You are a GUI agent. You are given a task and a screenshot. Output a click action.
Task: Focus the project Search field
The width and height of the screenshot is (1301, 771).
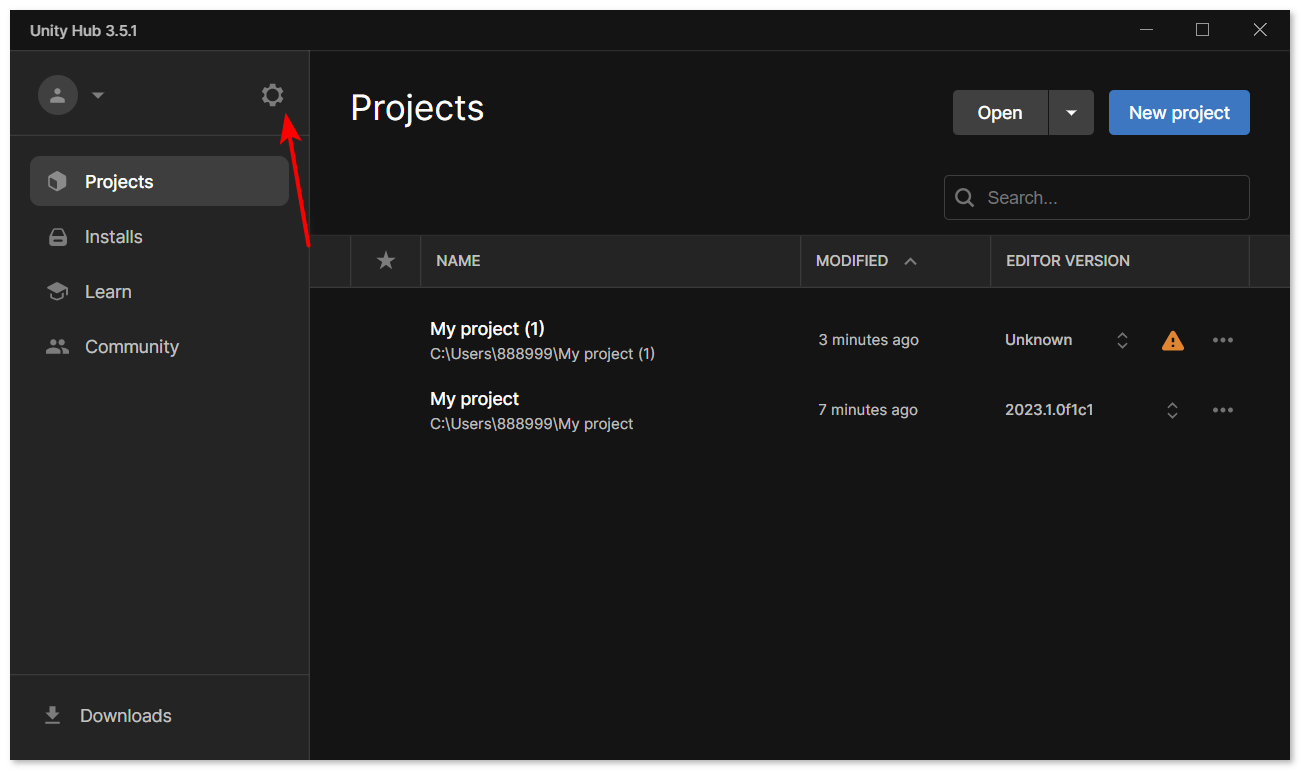(x=1097, y=198)
